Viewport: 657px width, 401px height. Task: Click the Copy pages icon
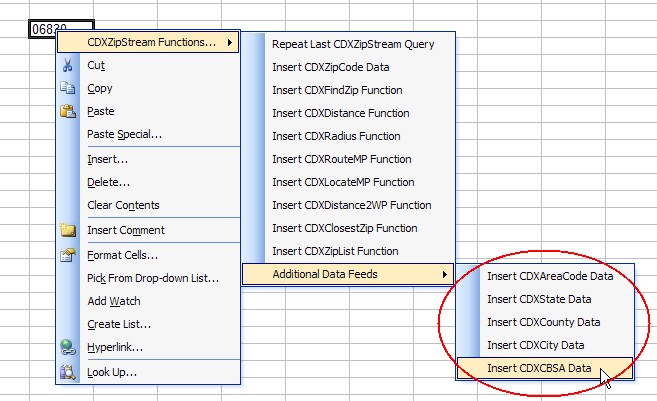pos(67,88)
